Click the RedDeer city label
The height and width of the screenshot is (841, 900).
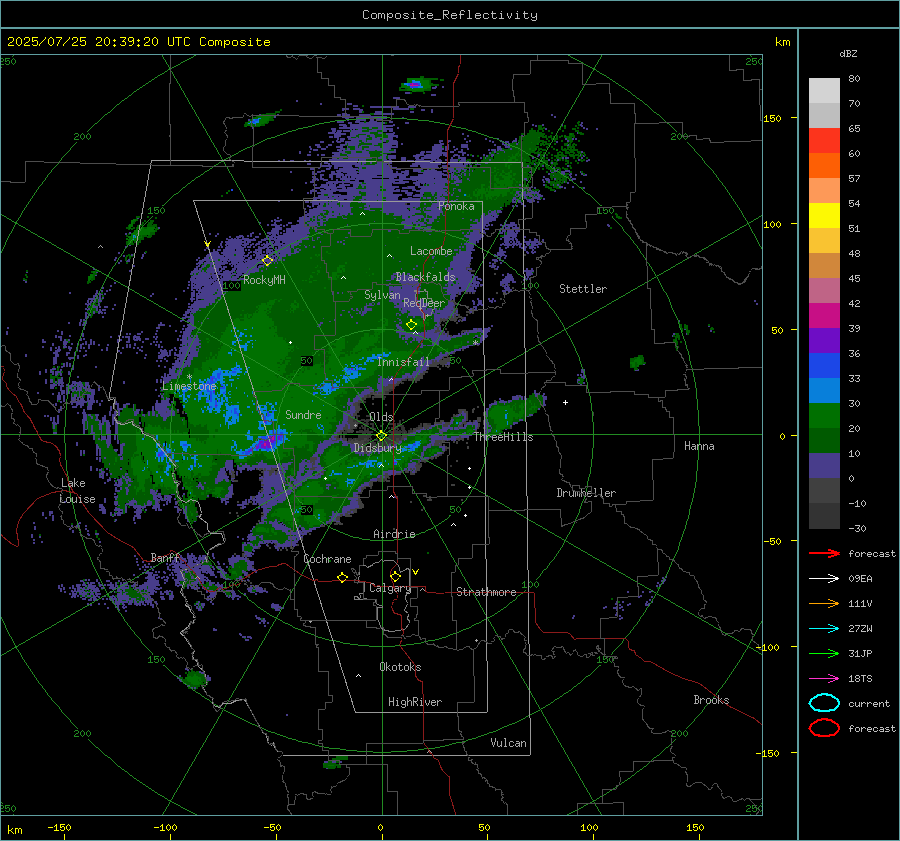[424, 303]
